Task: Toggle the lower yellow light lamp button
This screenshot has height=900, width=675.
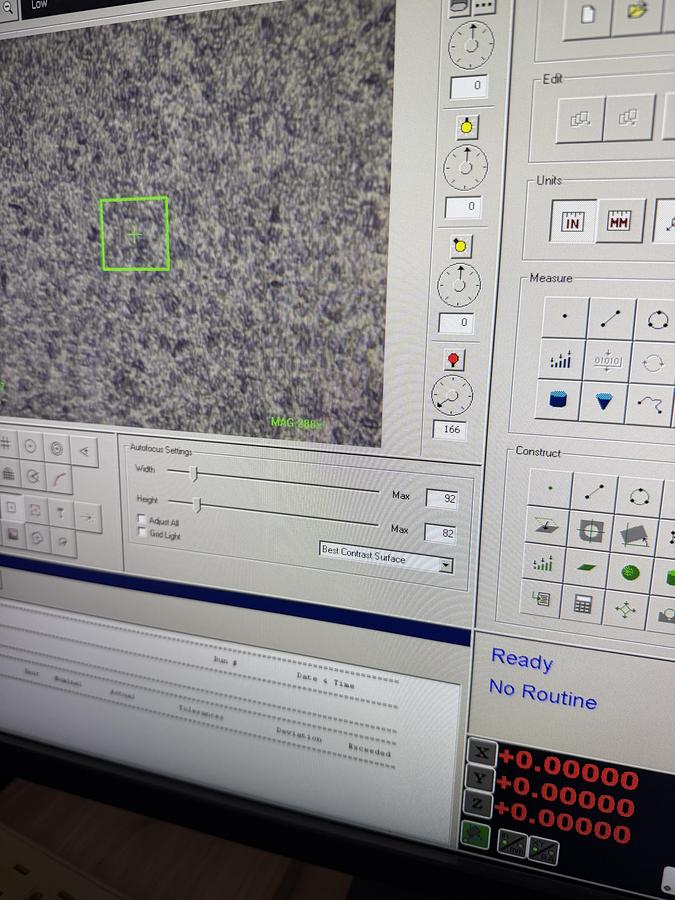Action: (460, 246)
